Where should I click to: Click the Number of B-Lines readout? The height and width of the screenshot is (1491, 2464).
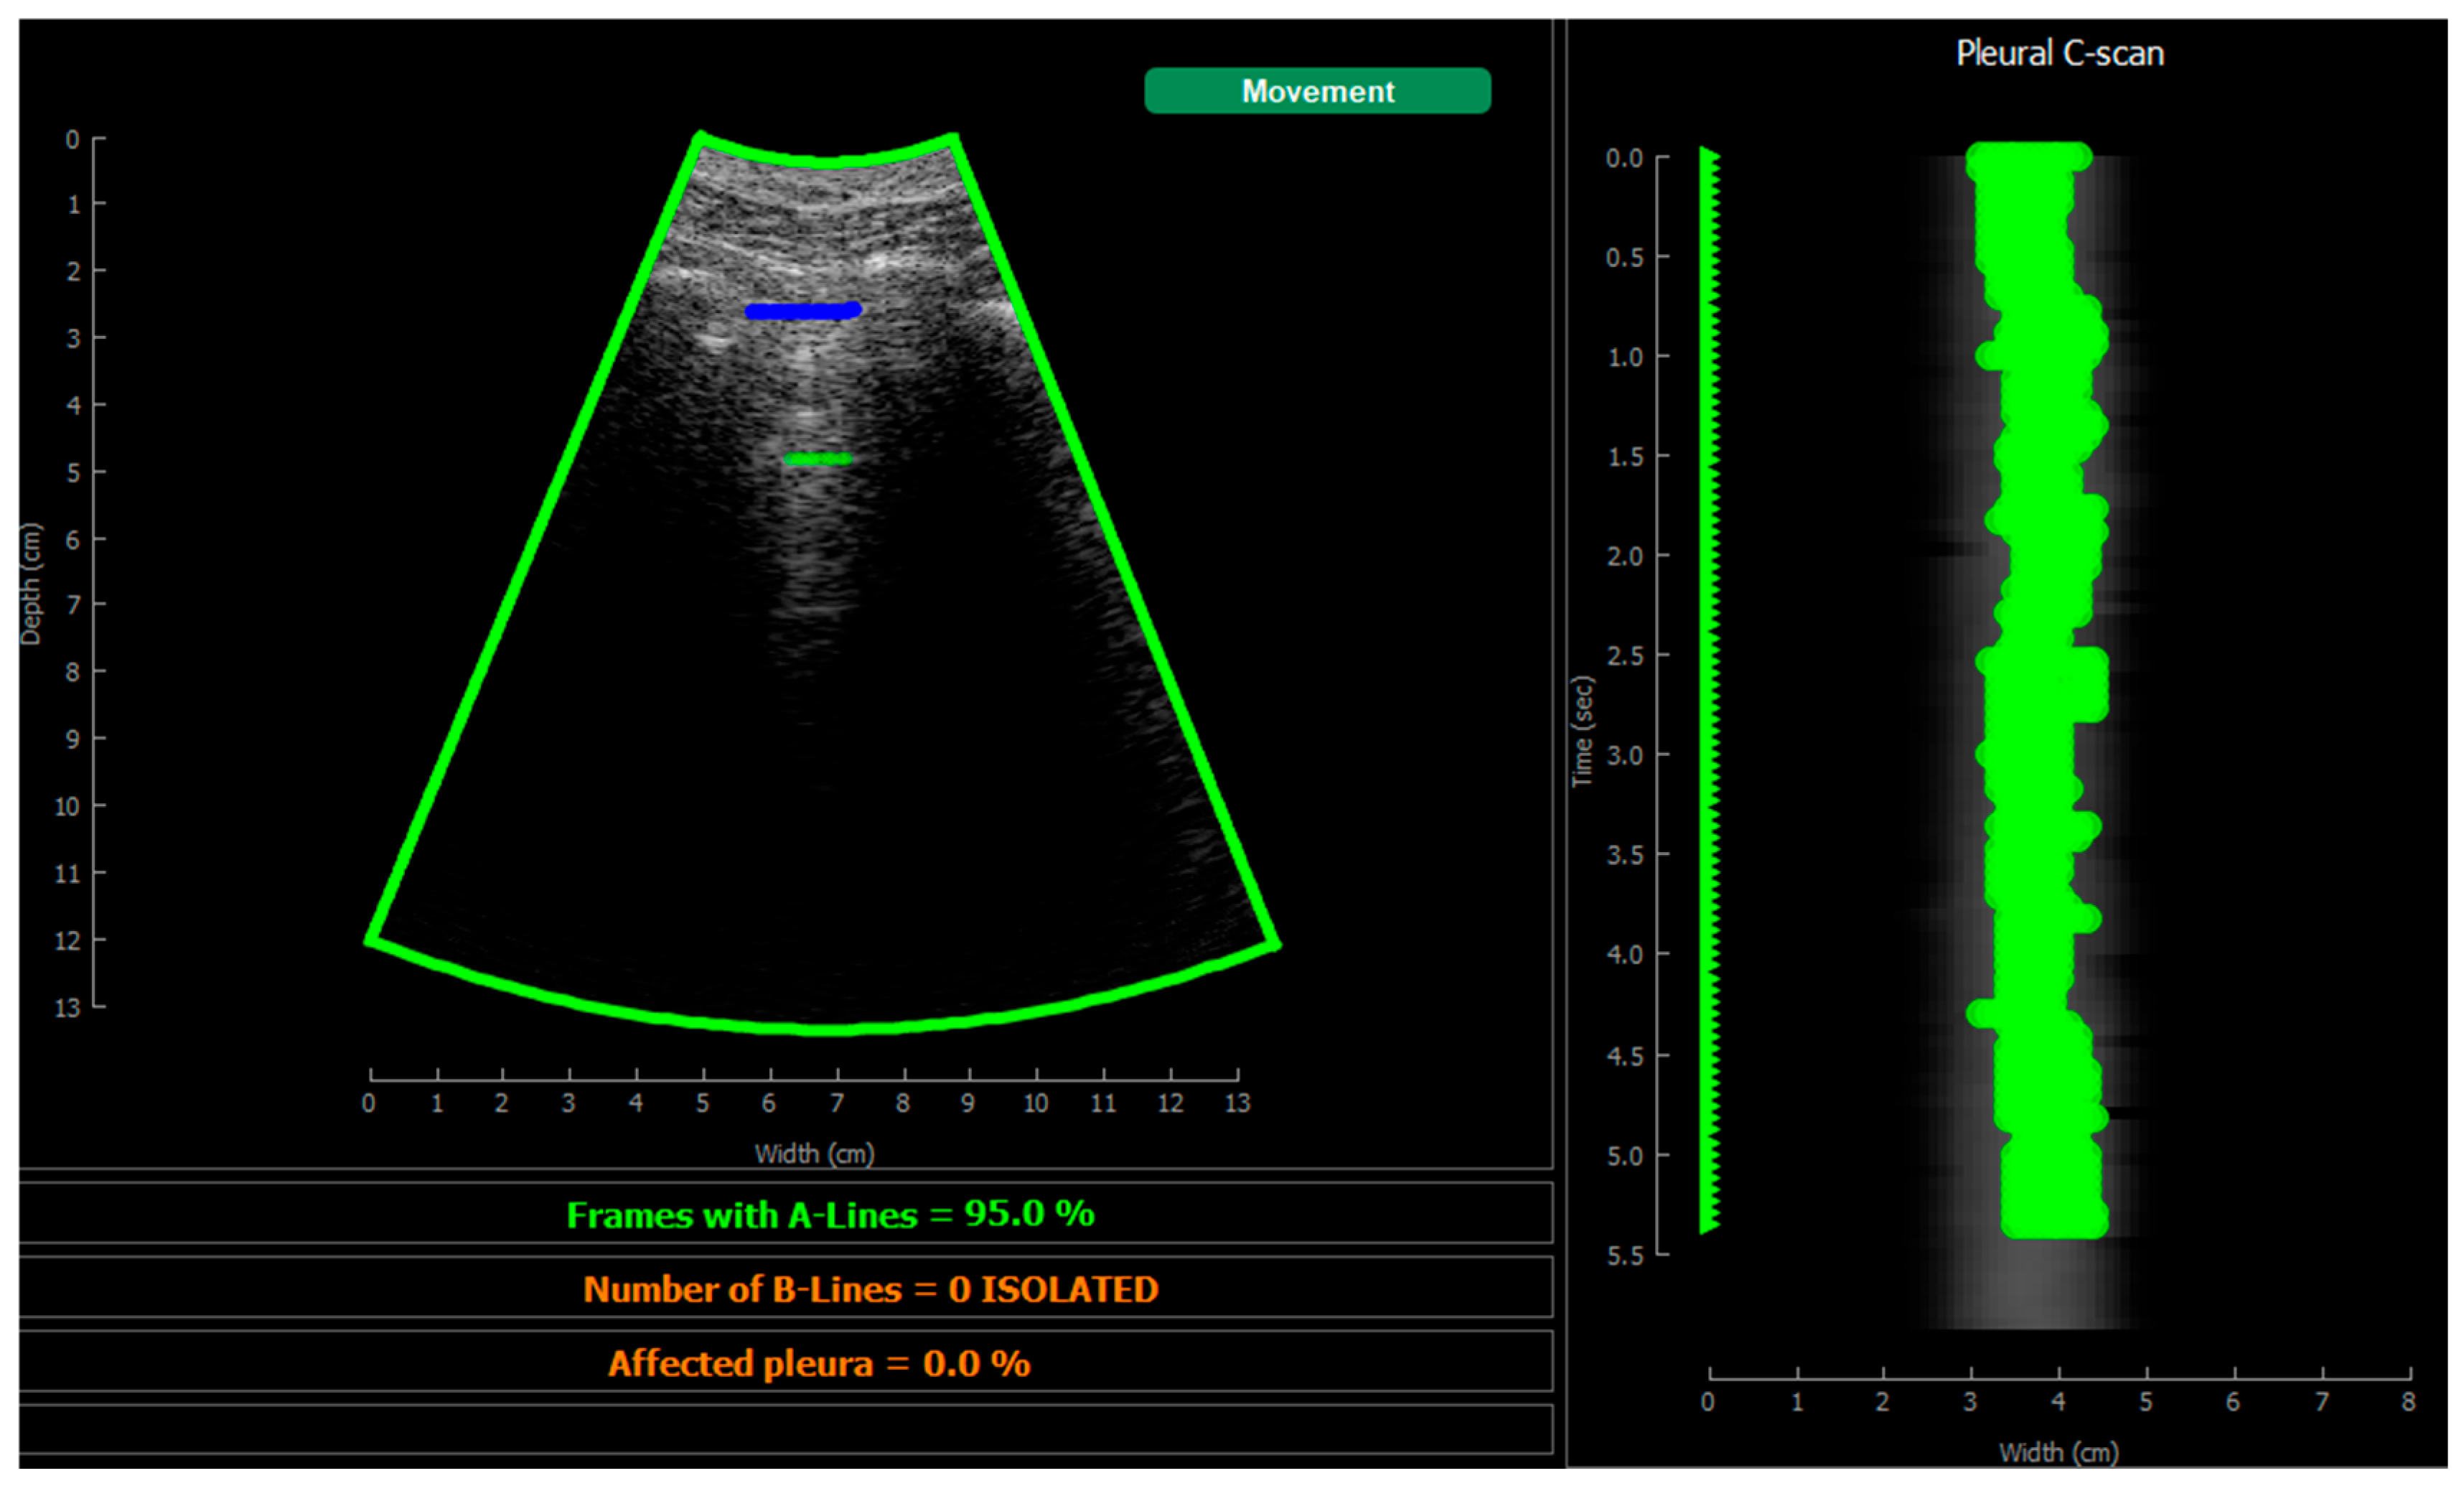(x=870, y=1289)
